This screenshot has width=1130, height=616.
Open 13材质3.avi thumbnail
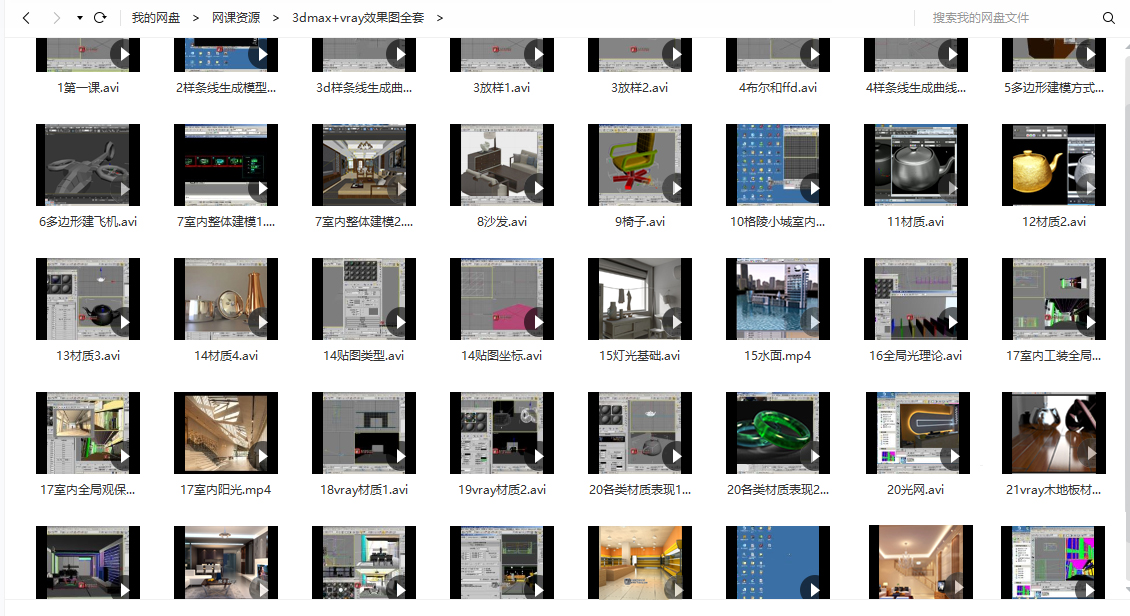coord(88,299)
